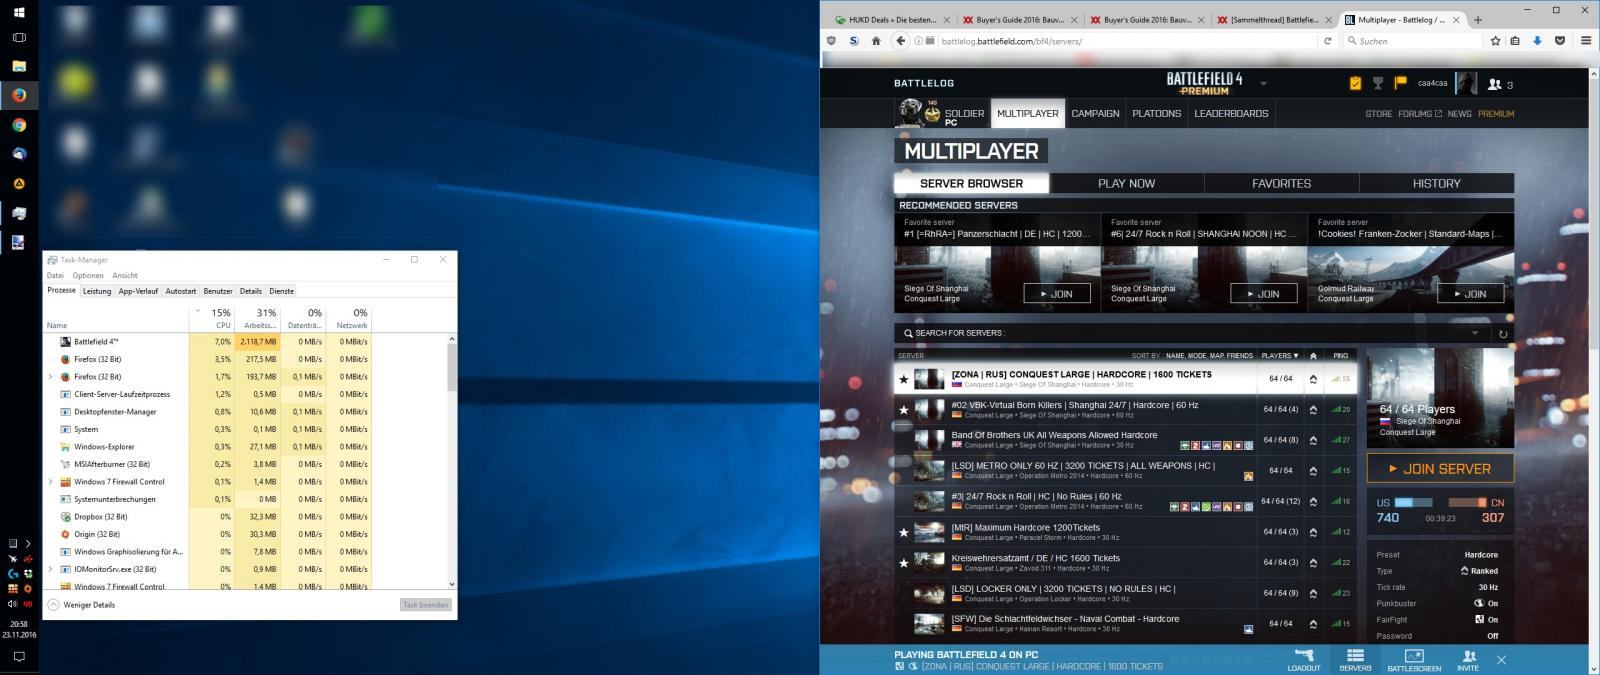Bookmark this page with the star icon
The image size is (1600, 675).
[x=1495, y=41]
